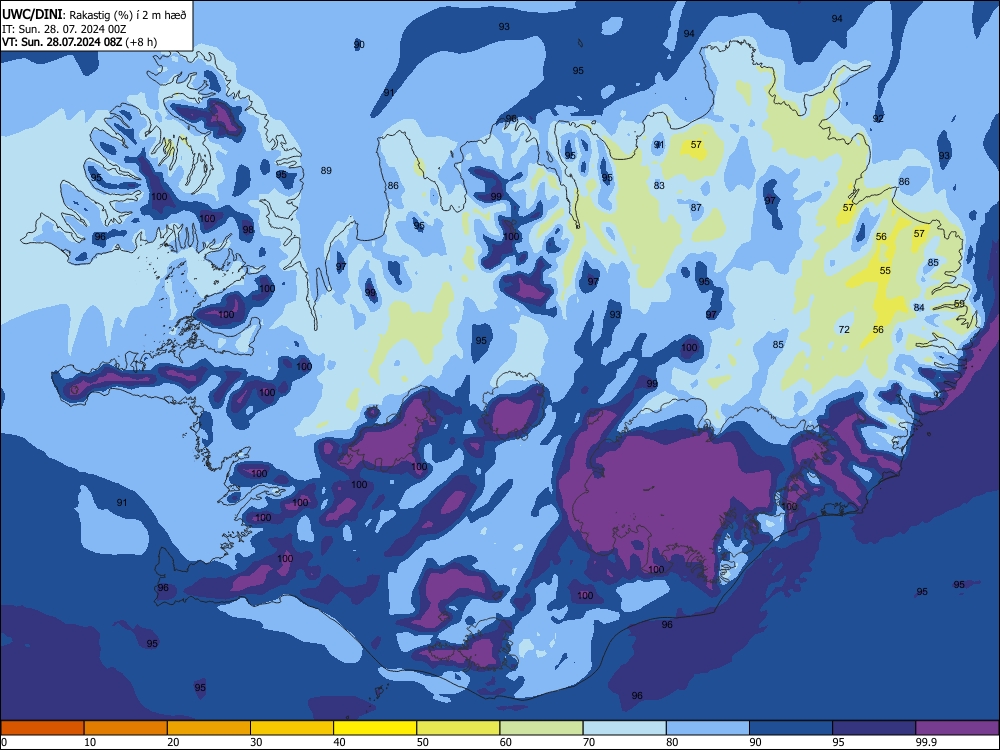Click the 'IT: Sun. 28. 07. 2024 00Z' line
Image resolution: width=1000 pixels, height=750 pixels.
[x=64, y=29]
